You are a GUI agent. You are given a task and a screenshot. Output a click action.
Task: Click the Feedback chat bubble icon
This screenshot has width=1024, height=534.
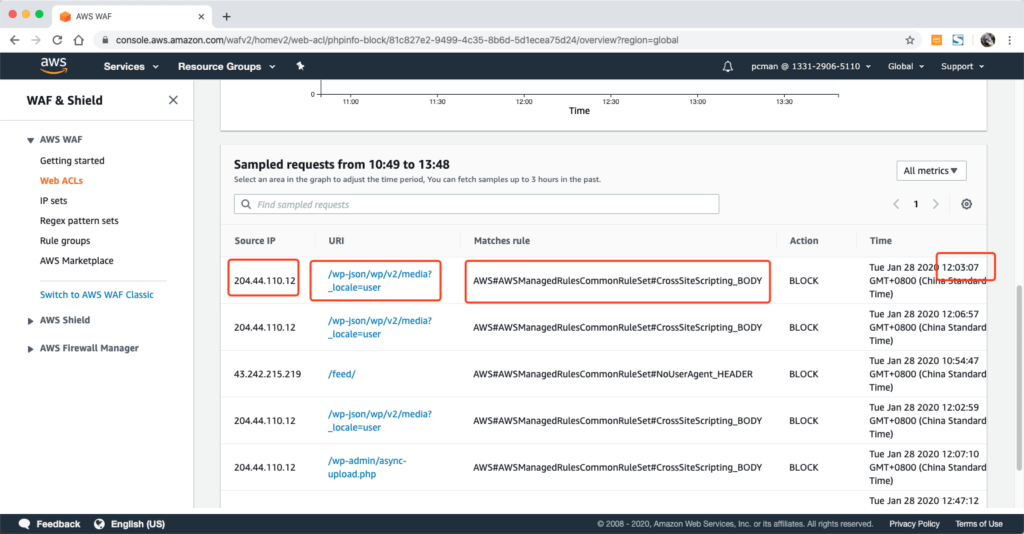[x=25, y=524]
